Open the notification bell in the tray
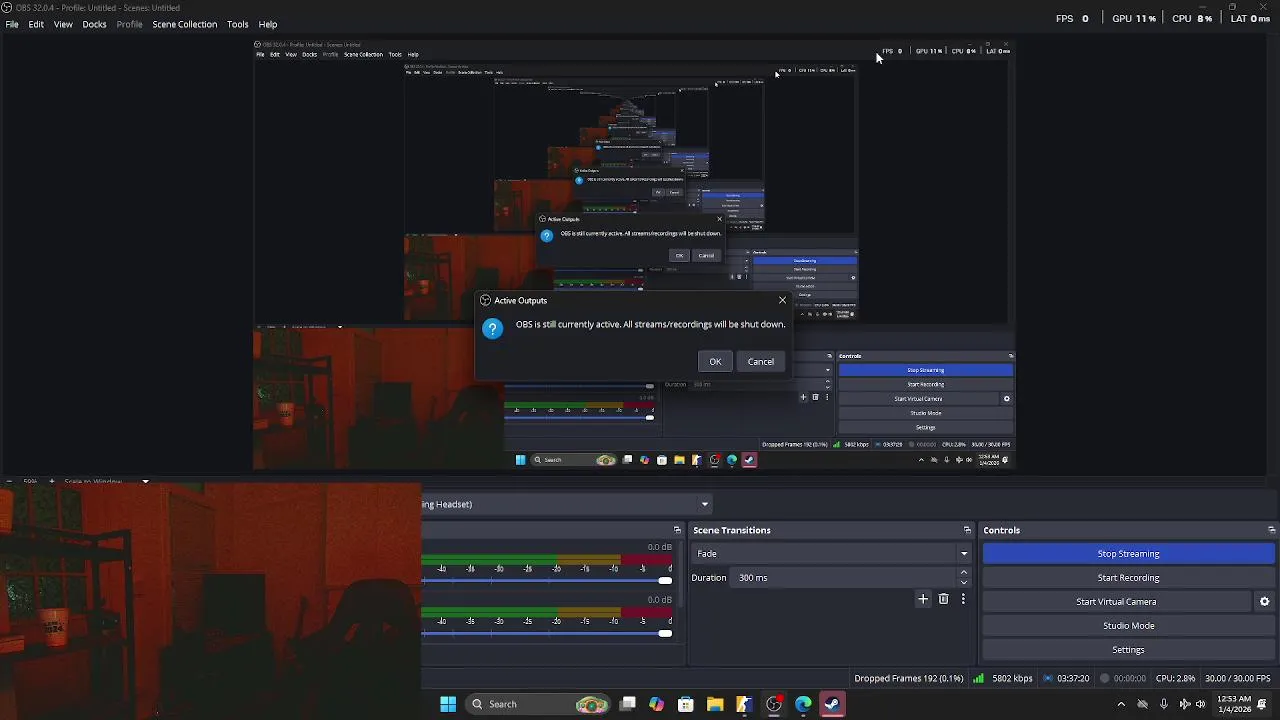This screenshot has width=1280, height=720. tap(1263, 704)
